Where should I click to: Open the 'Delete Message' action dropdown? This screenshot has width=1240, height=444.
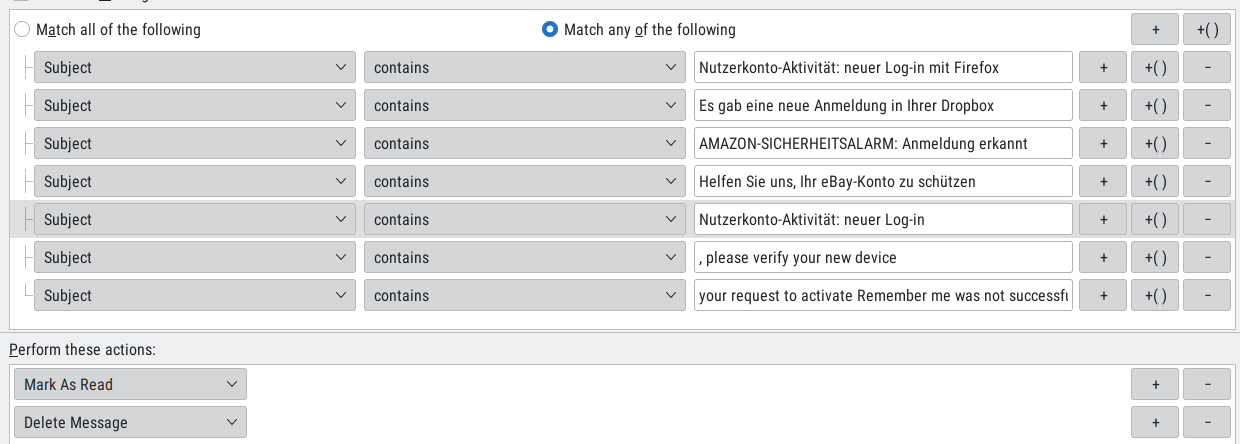[130, 422]
